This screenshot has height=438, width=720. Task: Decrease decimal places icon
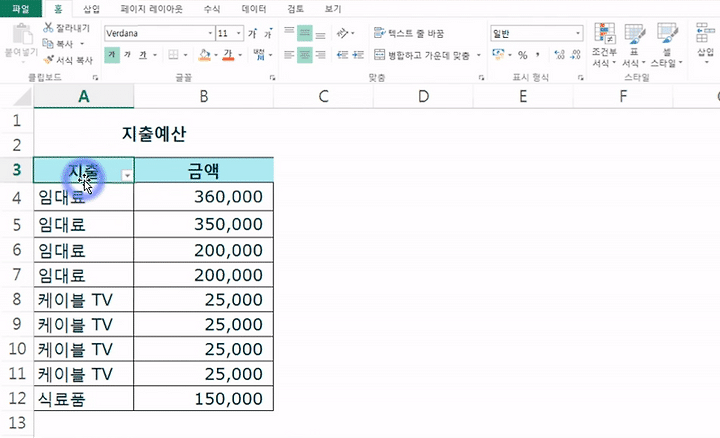point(575,55)
